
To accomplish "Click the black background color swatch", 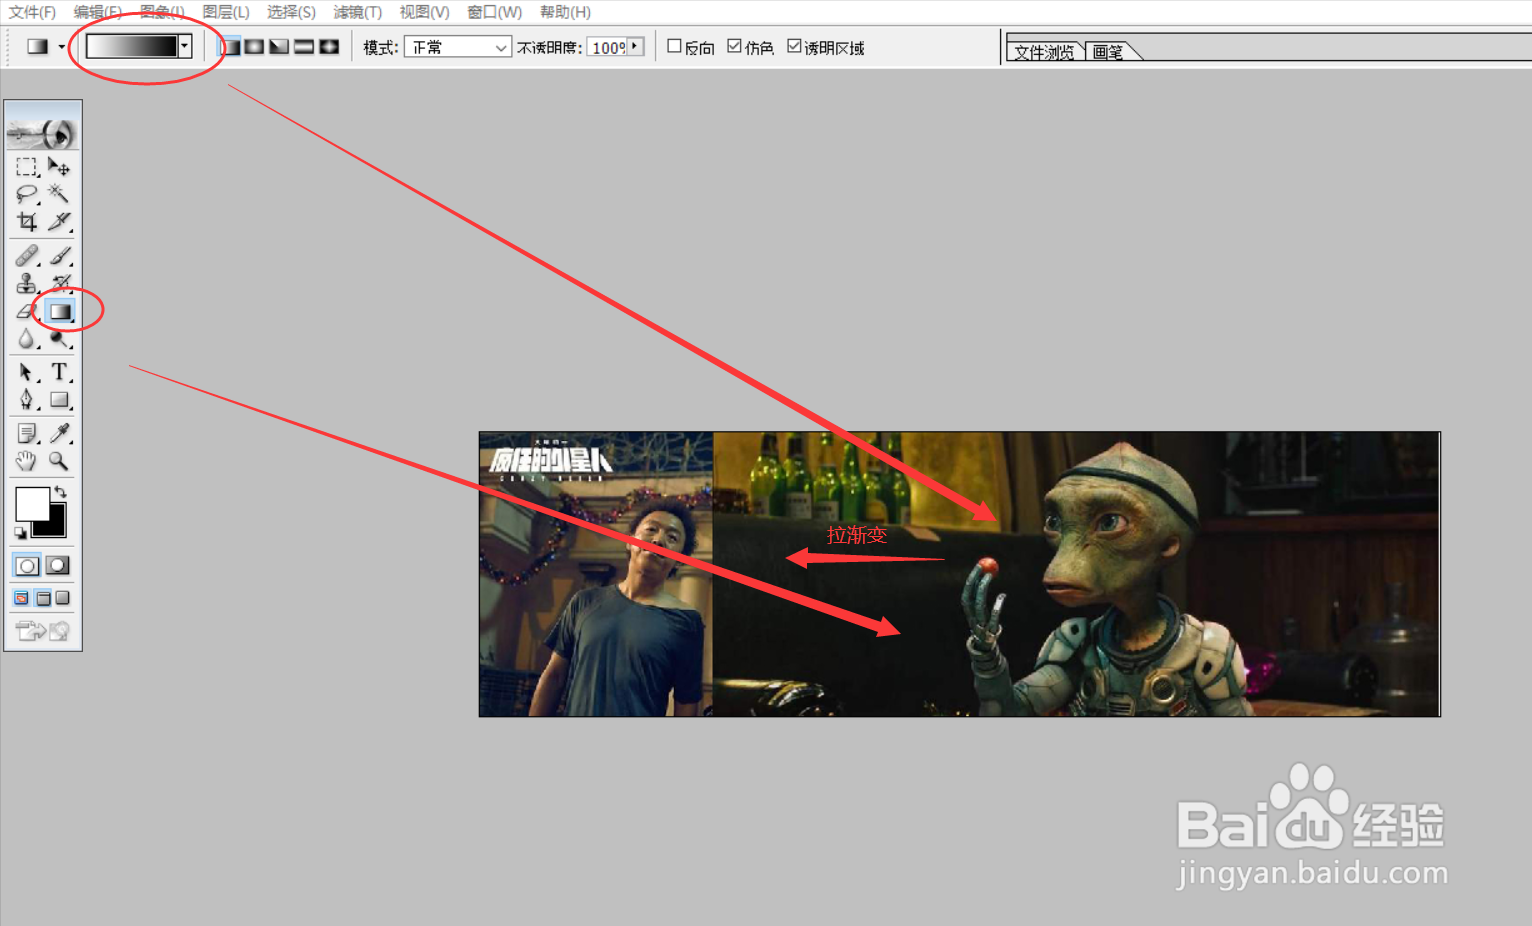I will coord(55,526).
